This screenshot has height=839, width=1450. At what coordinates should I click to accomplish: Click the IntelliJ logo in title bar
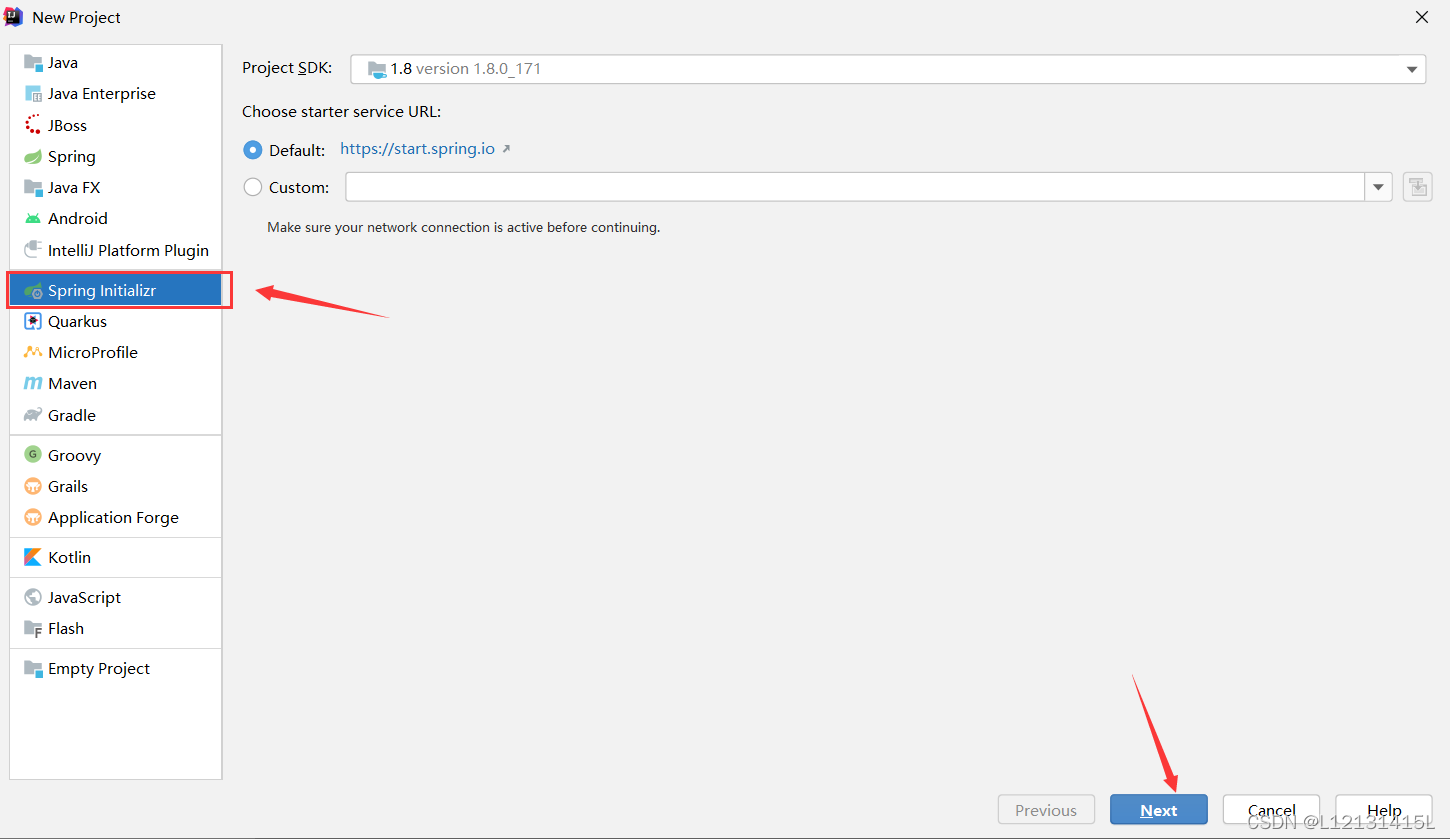14,17
